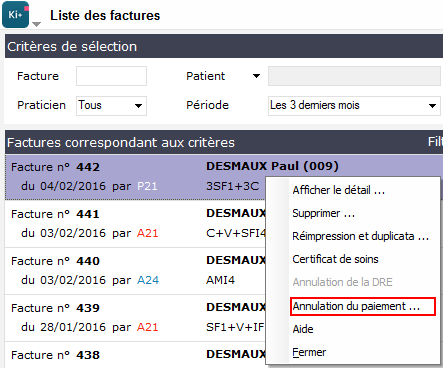This screenshot has height=368, width=443.
Task: Click Fermer in the context menu
Action: click(309, 352)
